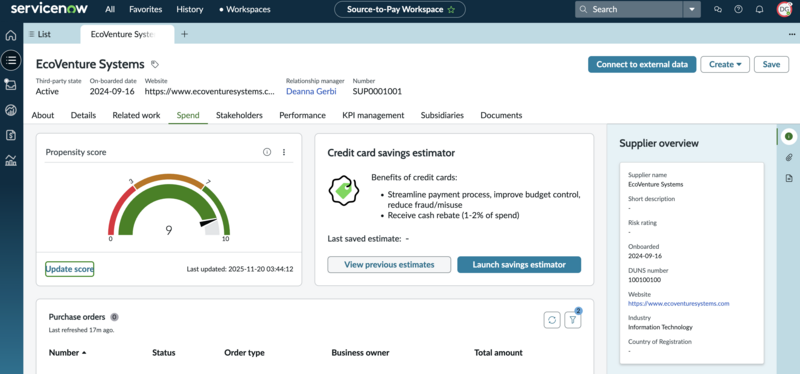Select the overview info panel icon
The height and width of the screenshot is (374, 800).
coord(789,136)
